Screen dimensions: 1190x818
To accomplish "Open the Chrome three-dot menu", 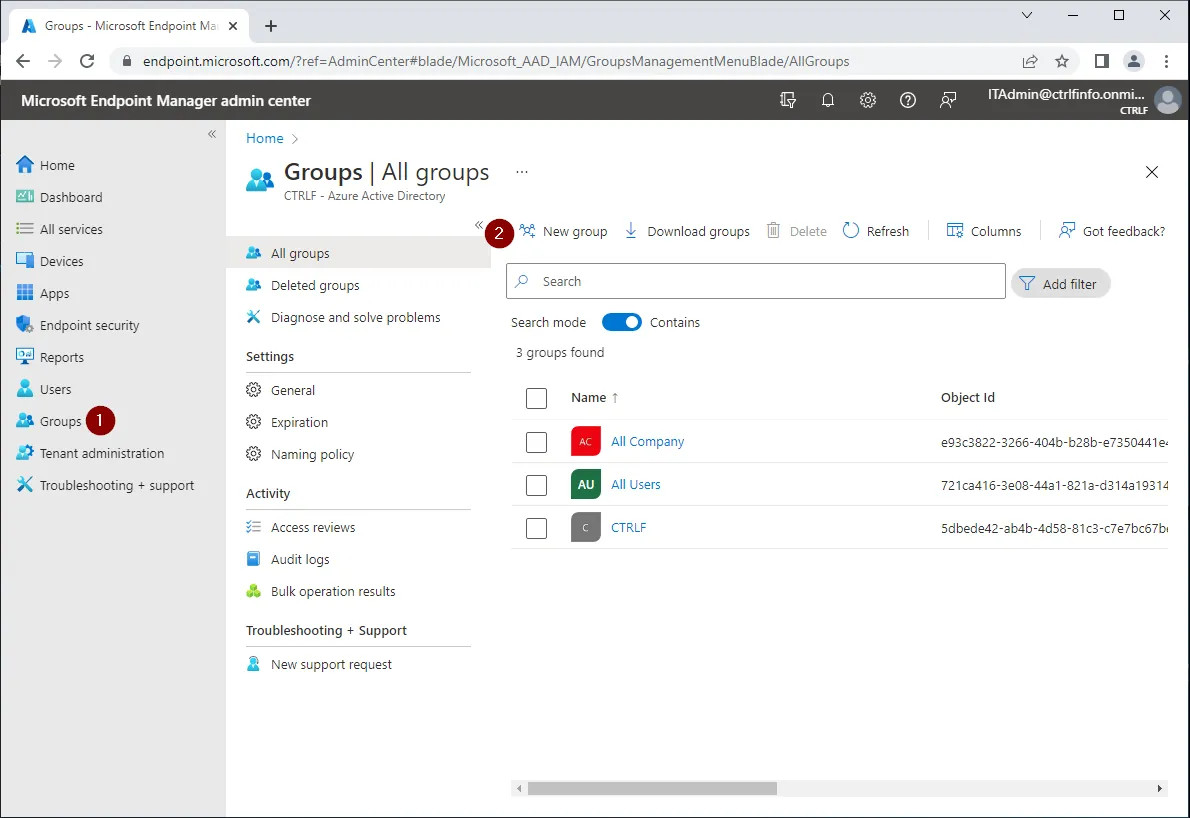I will [x=1166, y=61].
